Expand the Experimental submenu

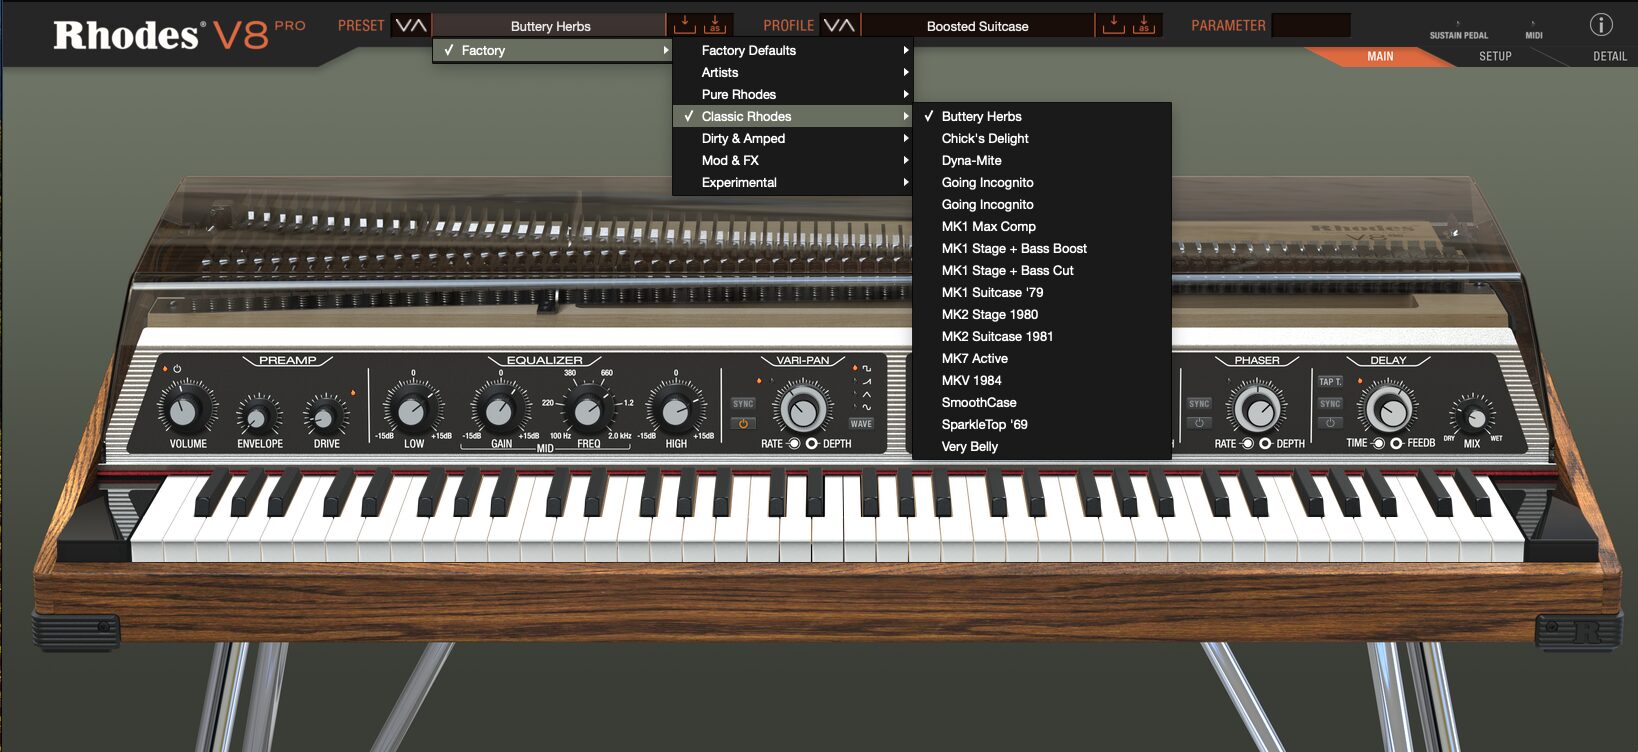pyautogui.click(x=793, y=182)
